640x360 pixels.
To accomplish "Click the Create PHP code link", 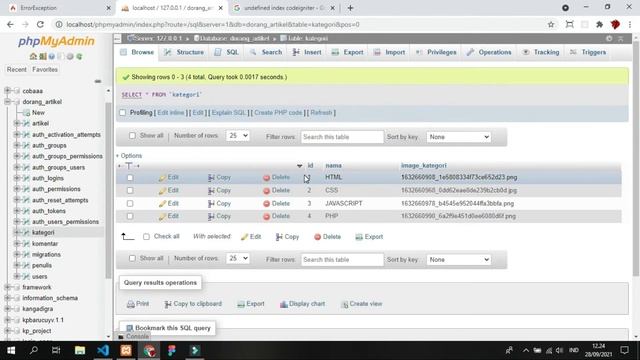I will pyautogui.click(x=278, y=113).
